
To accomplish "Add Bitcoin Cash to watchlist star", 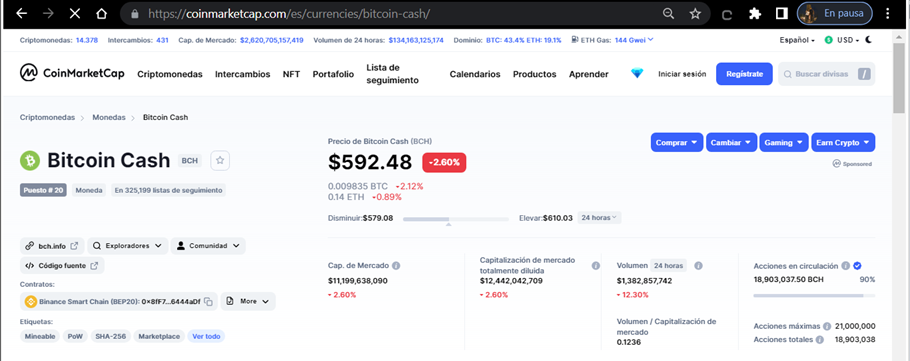I will pyautogui.click(x=220, y=161).
